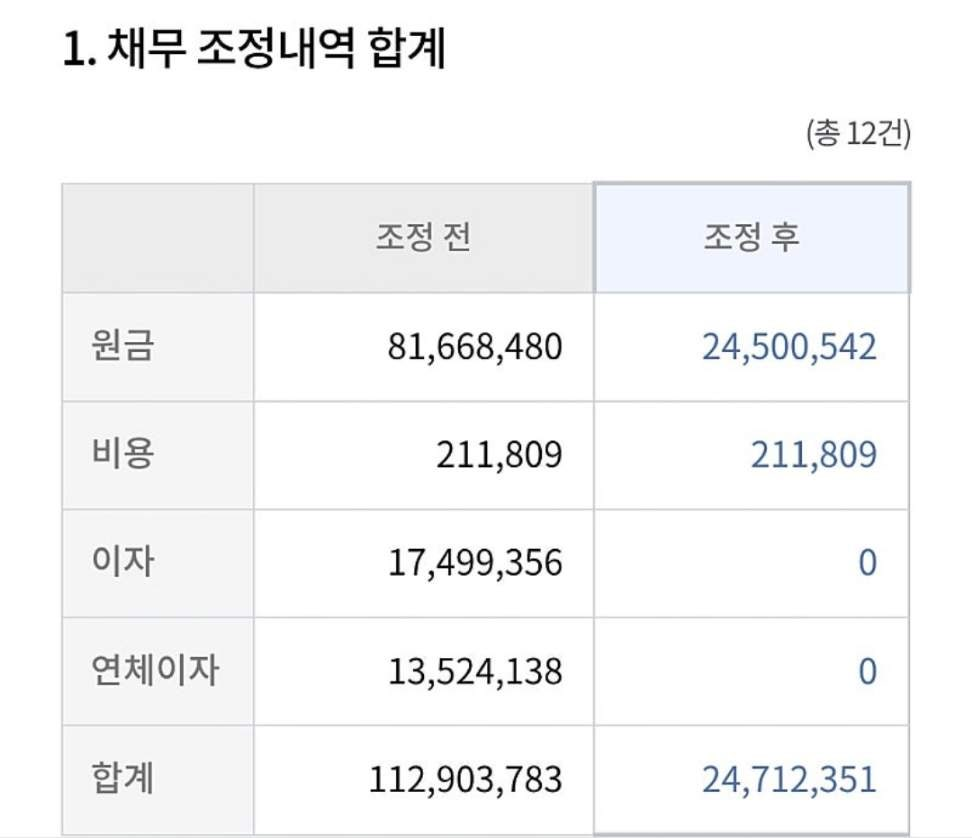Click the adjusted interest 0 value
This screenshot has width=972, height=838.
pyautogui.click(x=868, y=563)
